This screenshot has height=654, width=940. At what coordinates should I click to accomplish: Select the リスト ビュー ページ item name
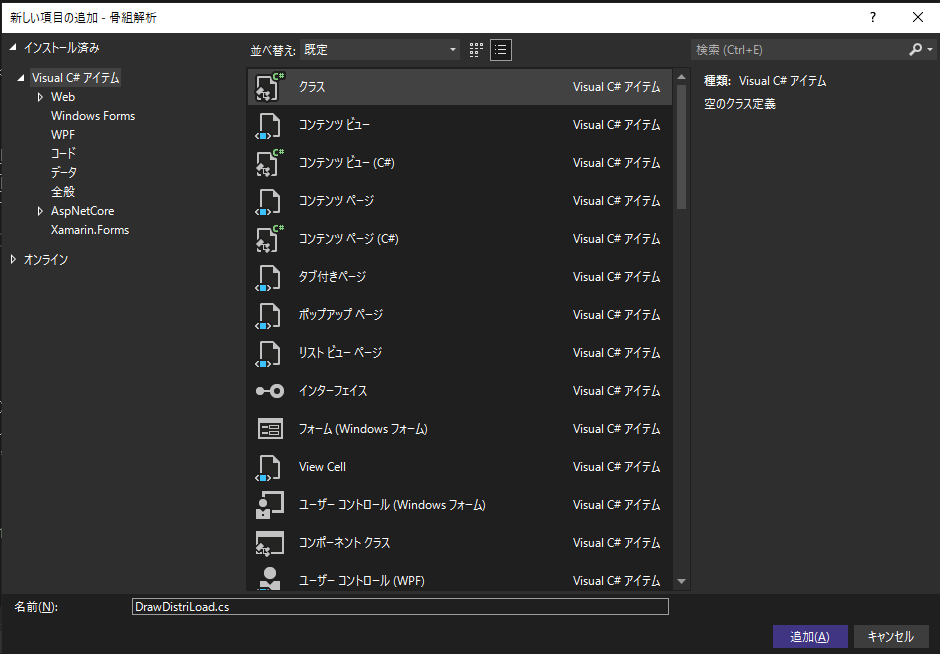point(340,353)
